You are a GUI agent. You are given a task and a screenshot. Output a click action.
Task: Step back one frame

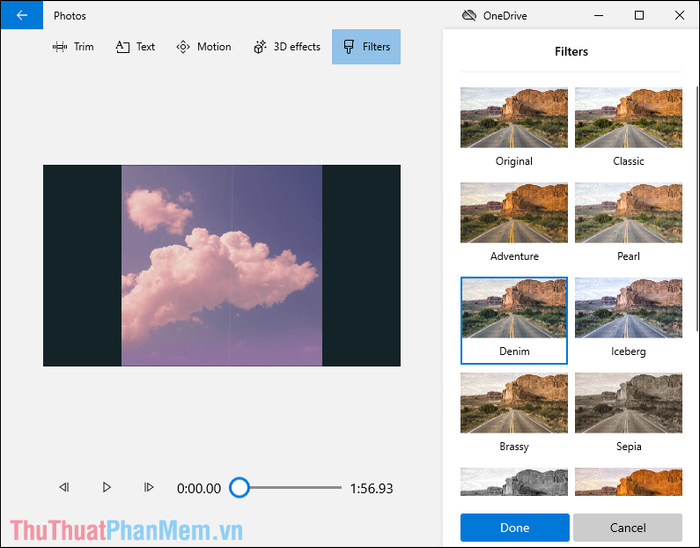64,487
